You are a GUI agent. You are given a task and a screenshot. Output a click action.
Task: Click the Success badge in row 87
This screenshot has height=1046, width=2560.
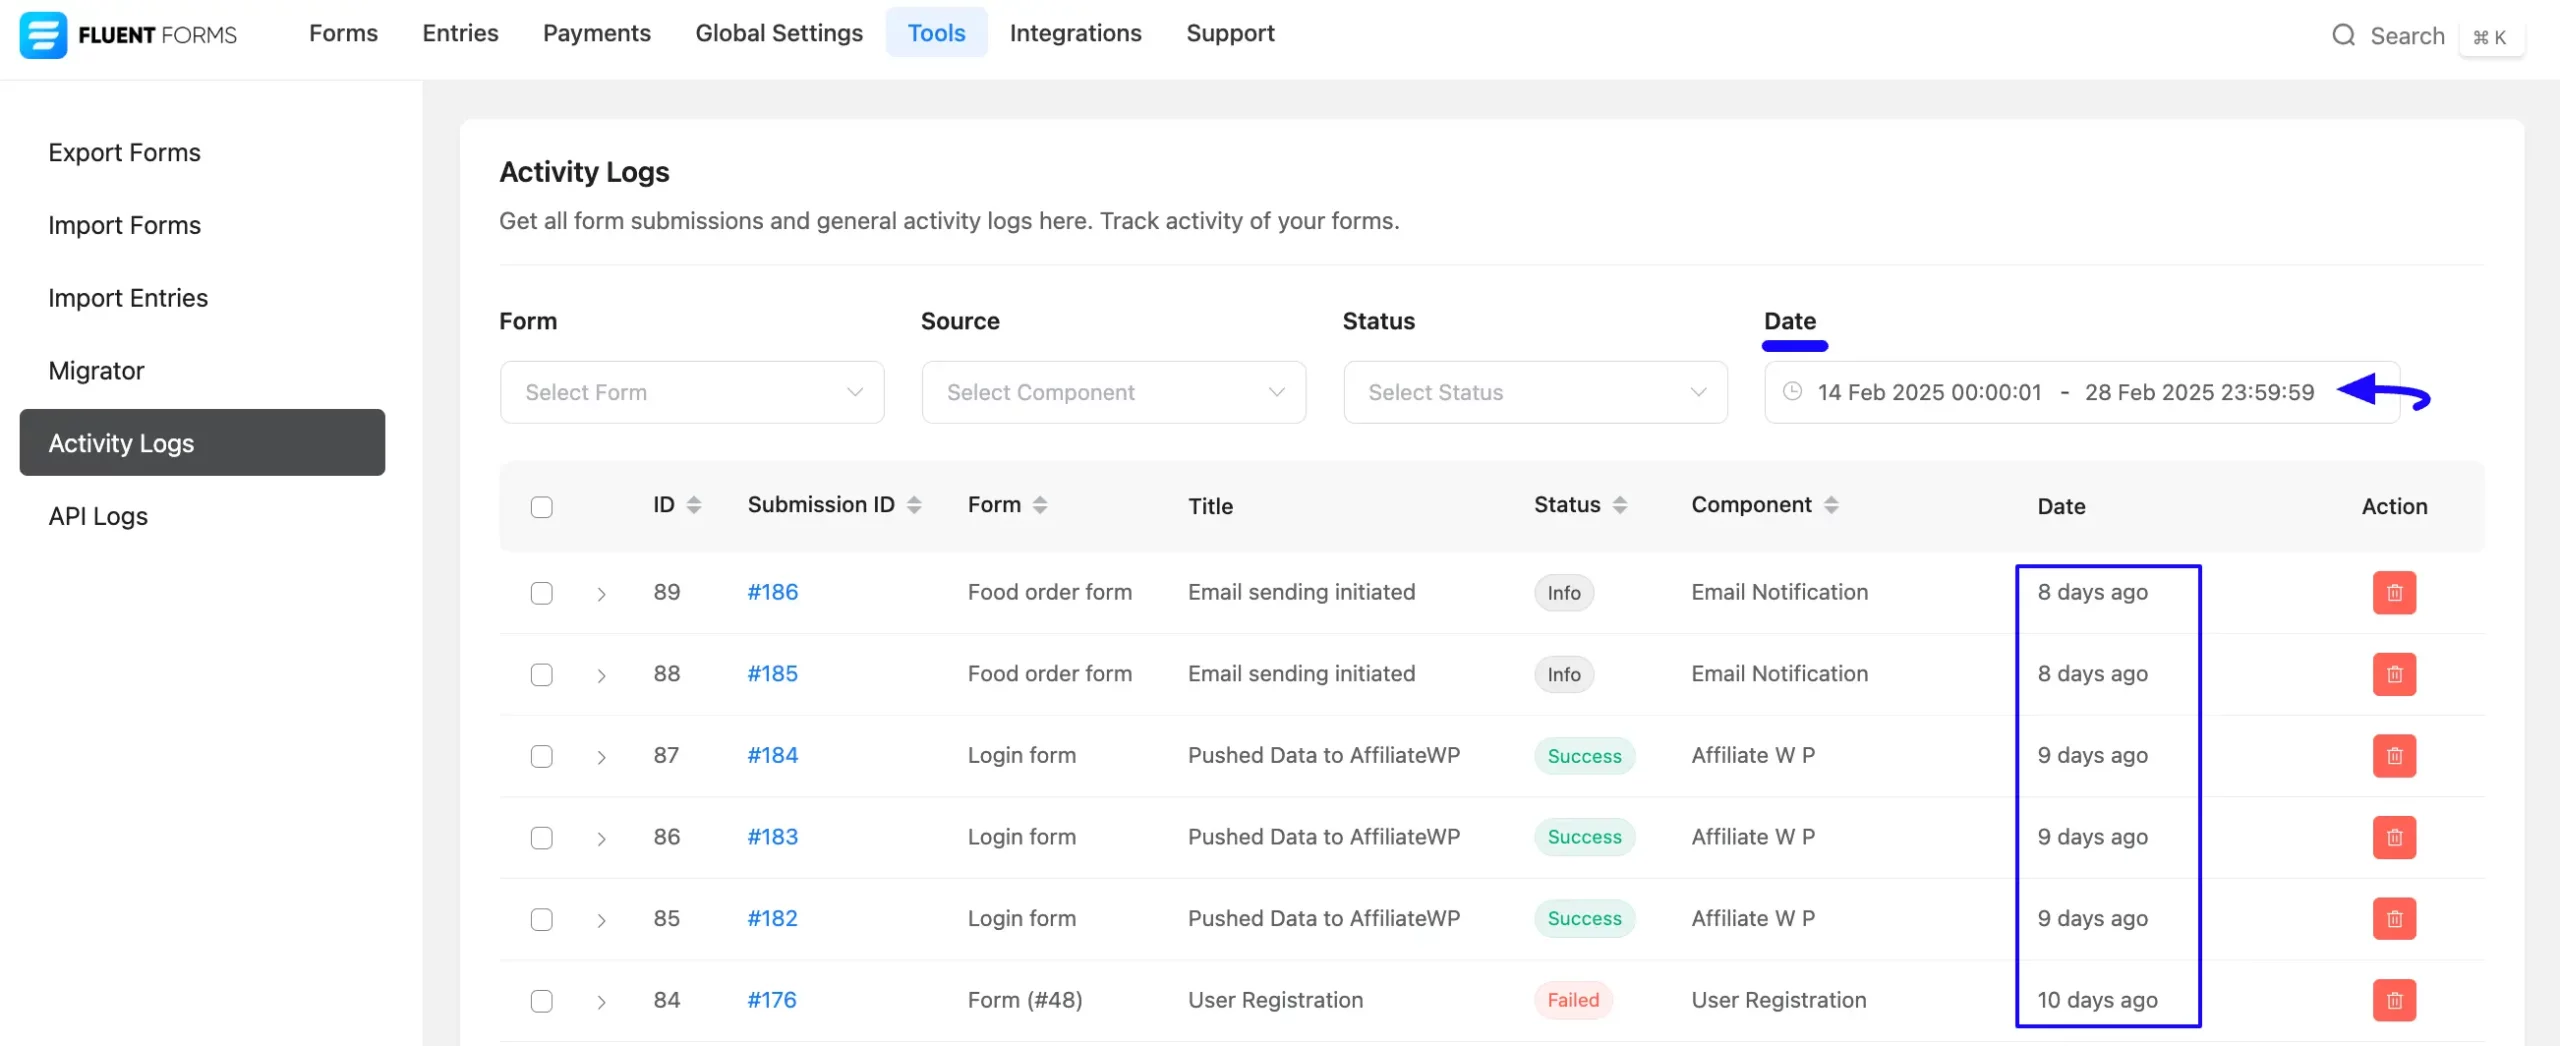[1584, 756]
